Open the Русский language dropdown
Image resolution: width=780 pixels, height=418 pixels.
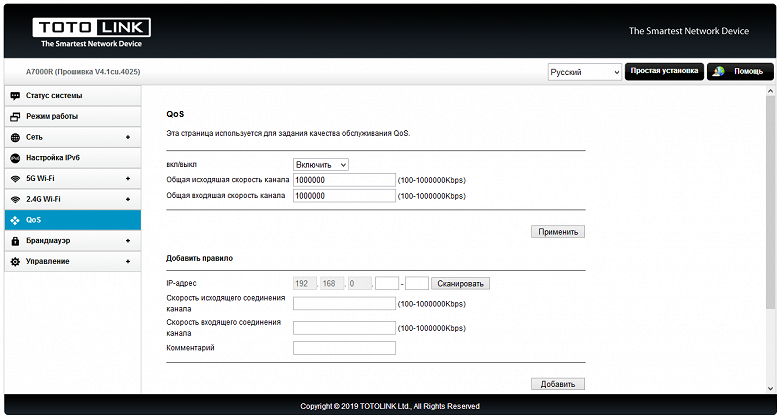coord(585,72)
